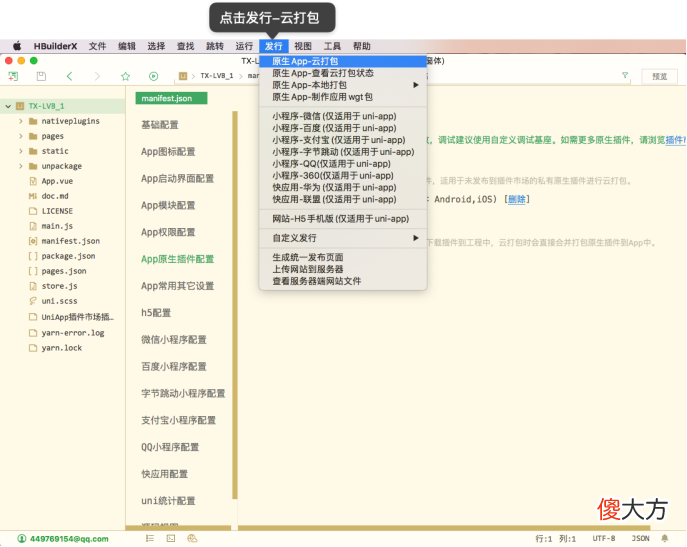Click the uni.scss file icon
The width and height of the screenshot is (687, 547).
[33, 301]
